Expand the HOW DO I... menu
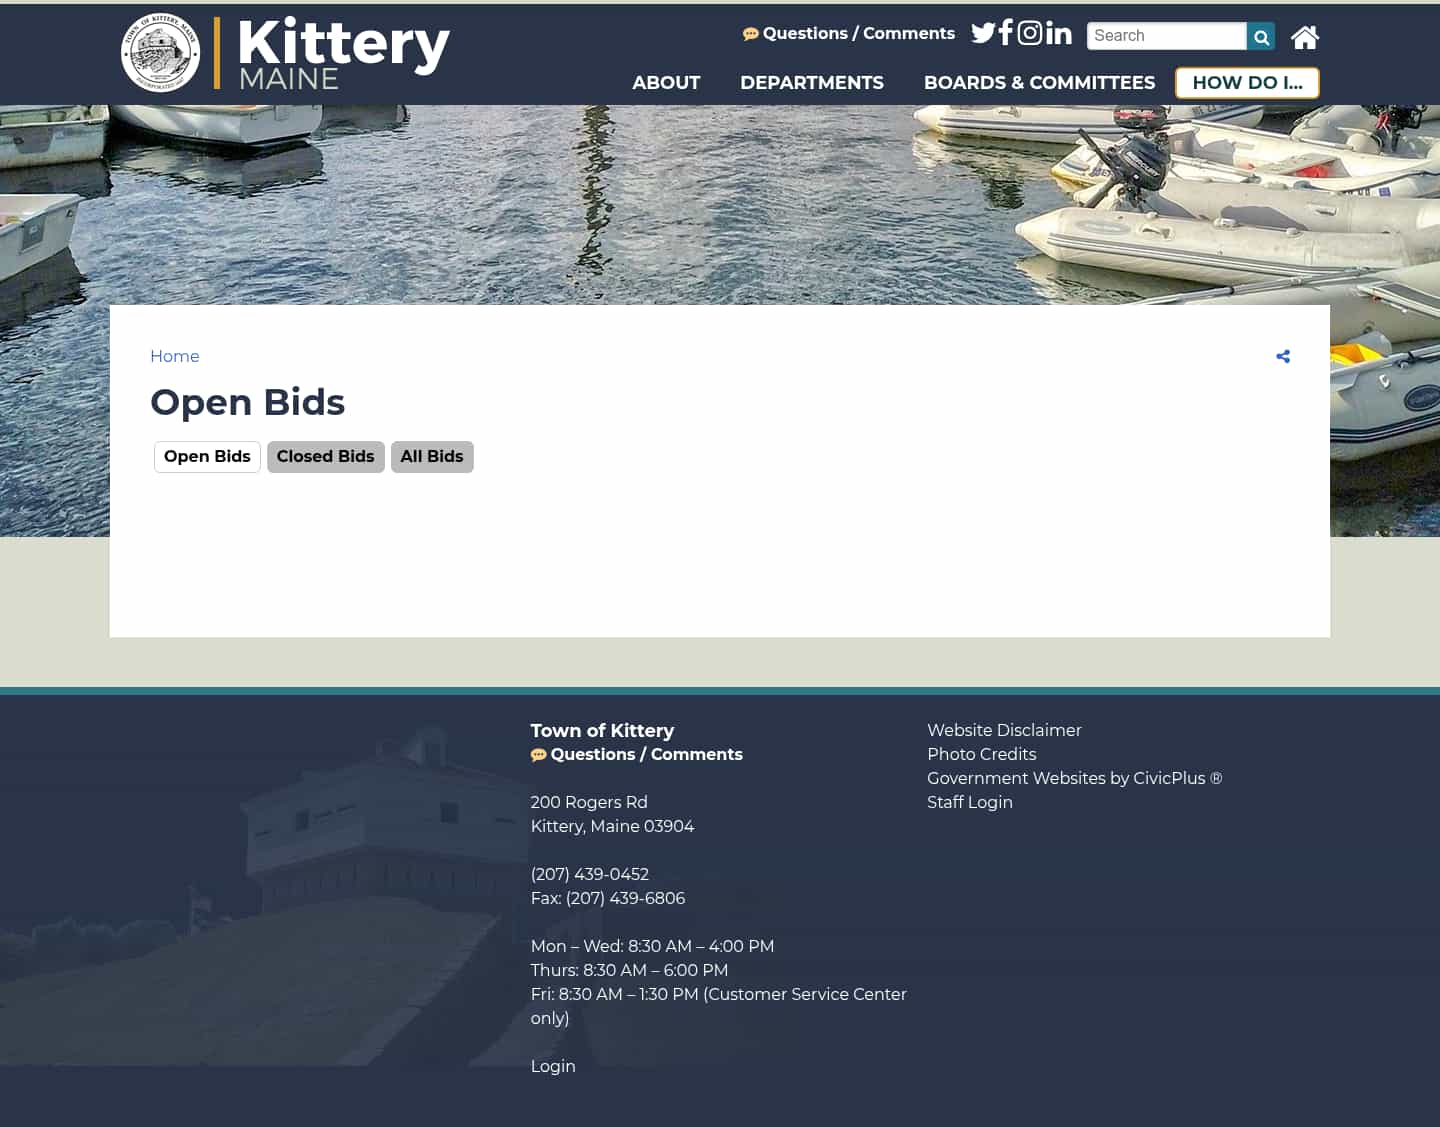The height and width of the screenshot is (1127, 1440). coord(1246,83)
